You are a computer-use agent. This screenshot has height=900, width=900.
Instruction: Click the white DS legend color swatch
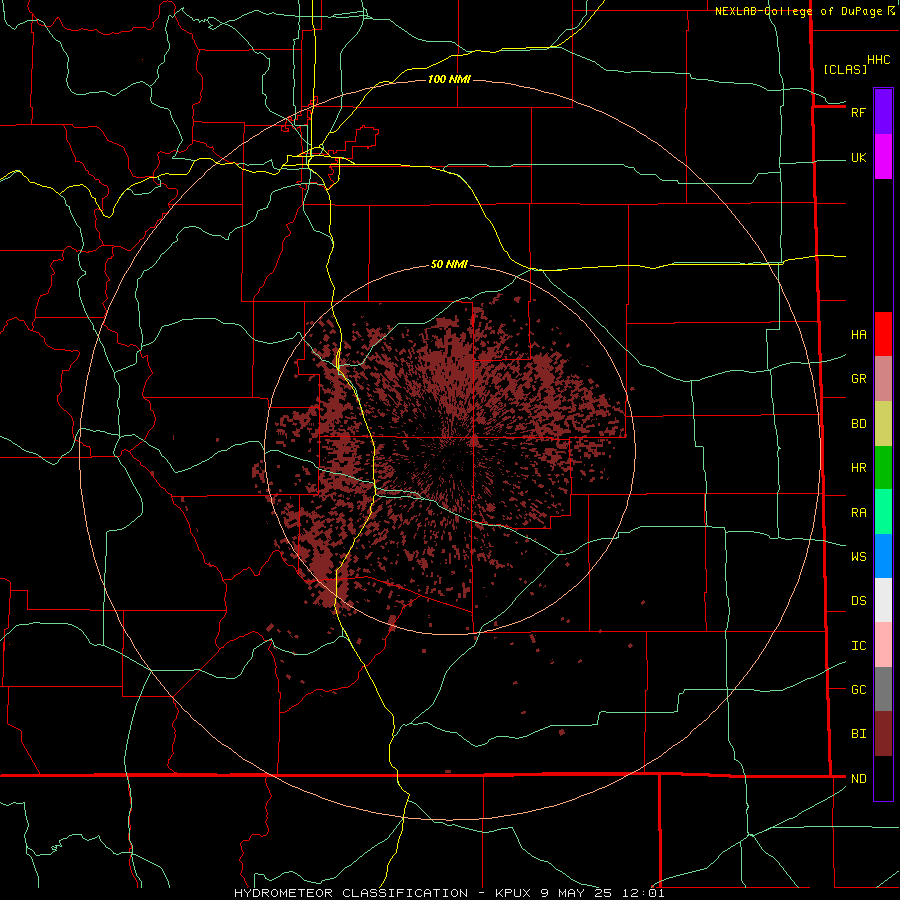(x=883, y=600)
